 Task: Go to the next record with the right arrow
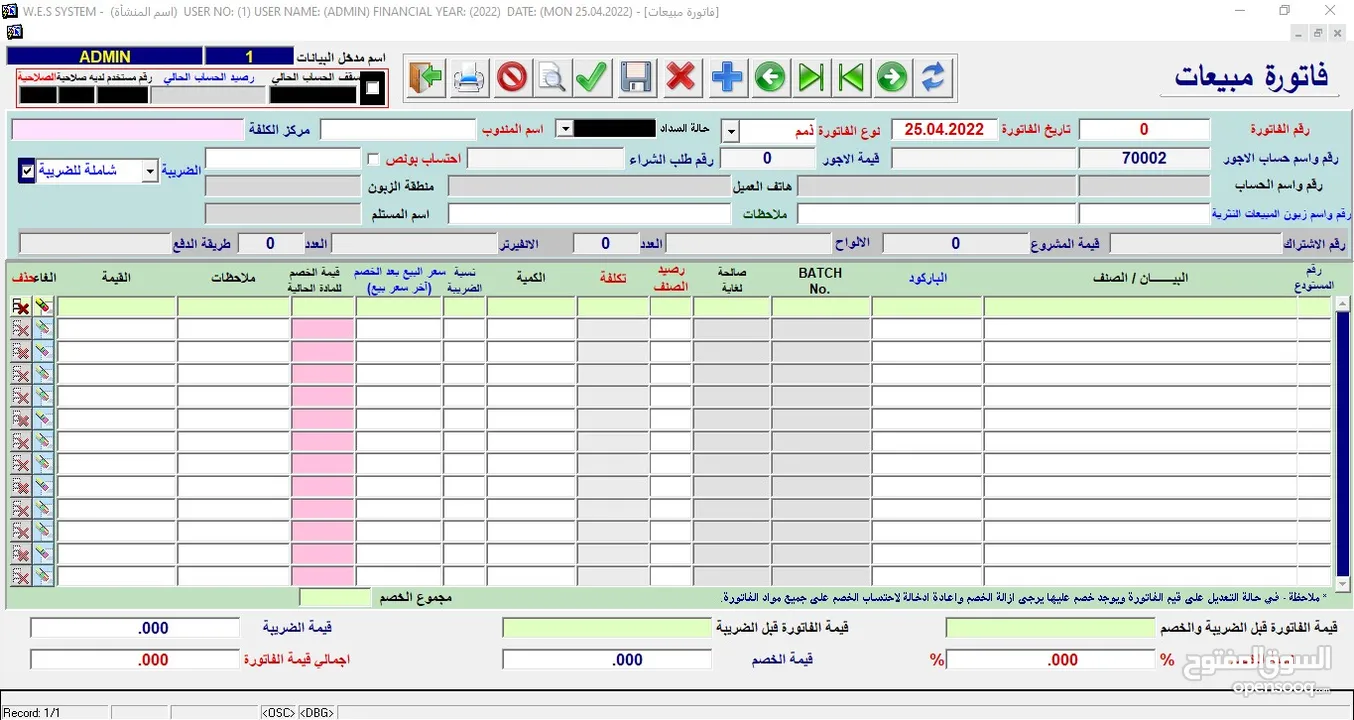click(x=892, y=78)
